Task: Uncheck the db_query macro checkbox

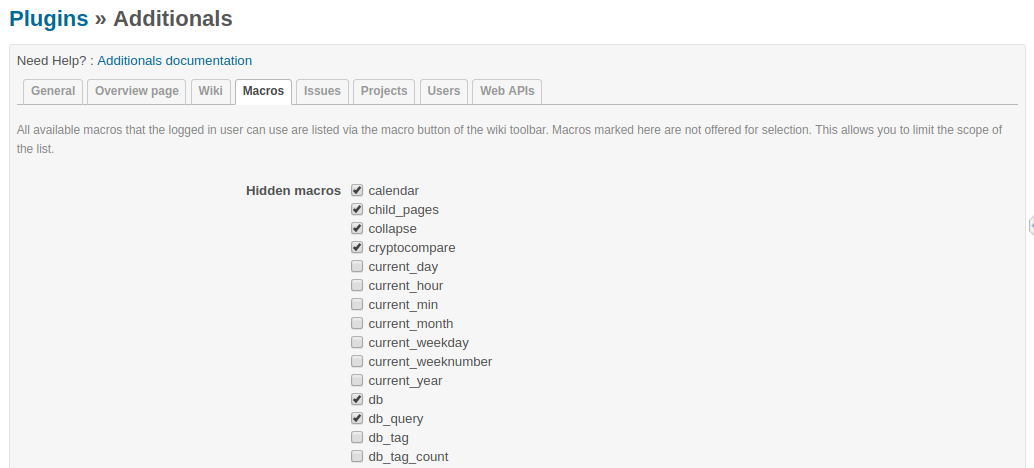Action: tap(357, 419)
